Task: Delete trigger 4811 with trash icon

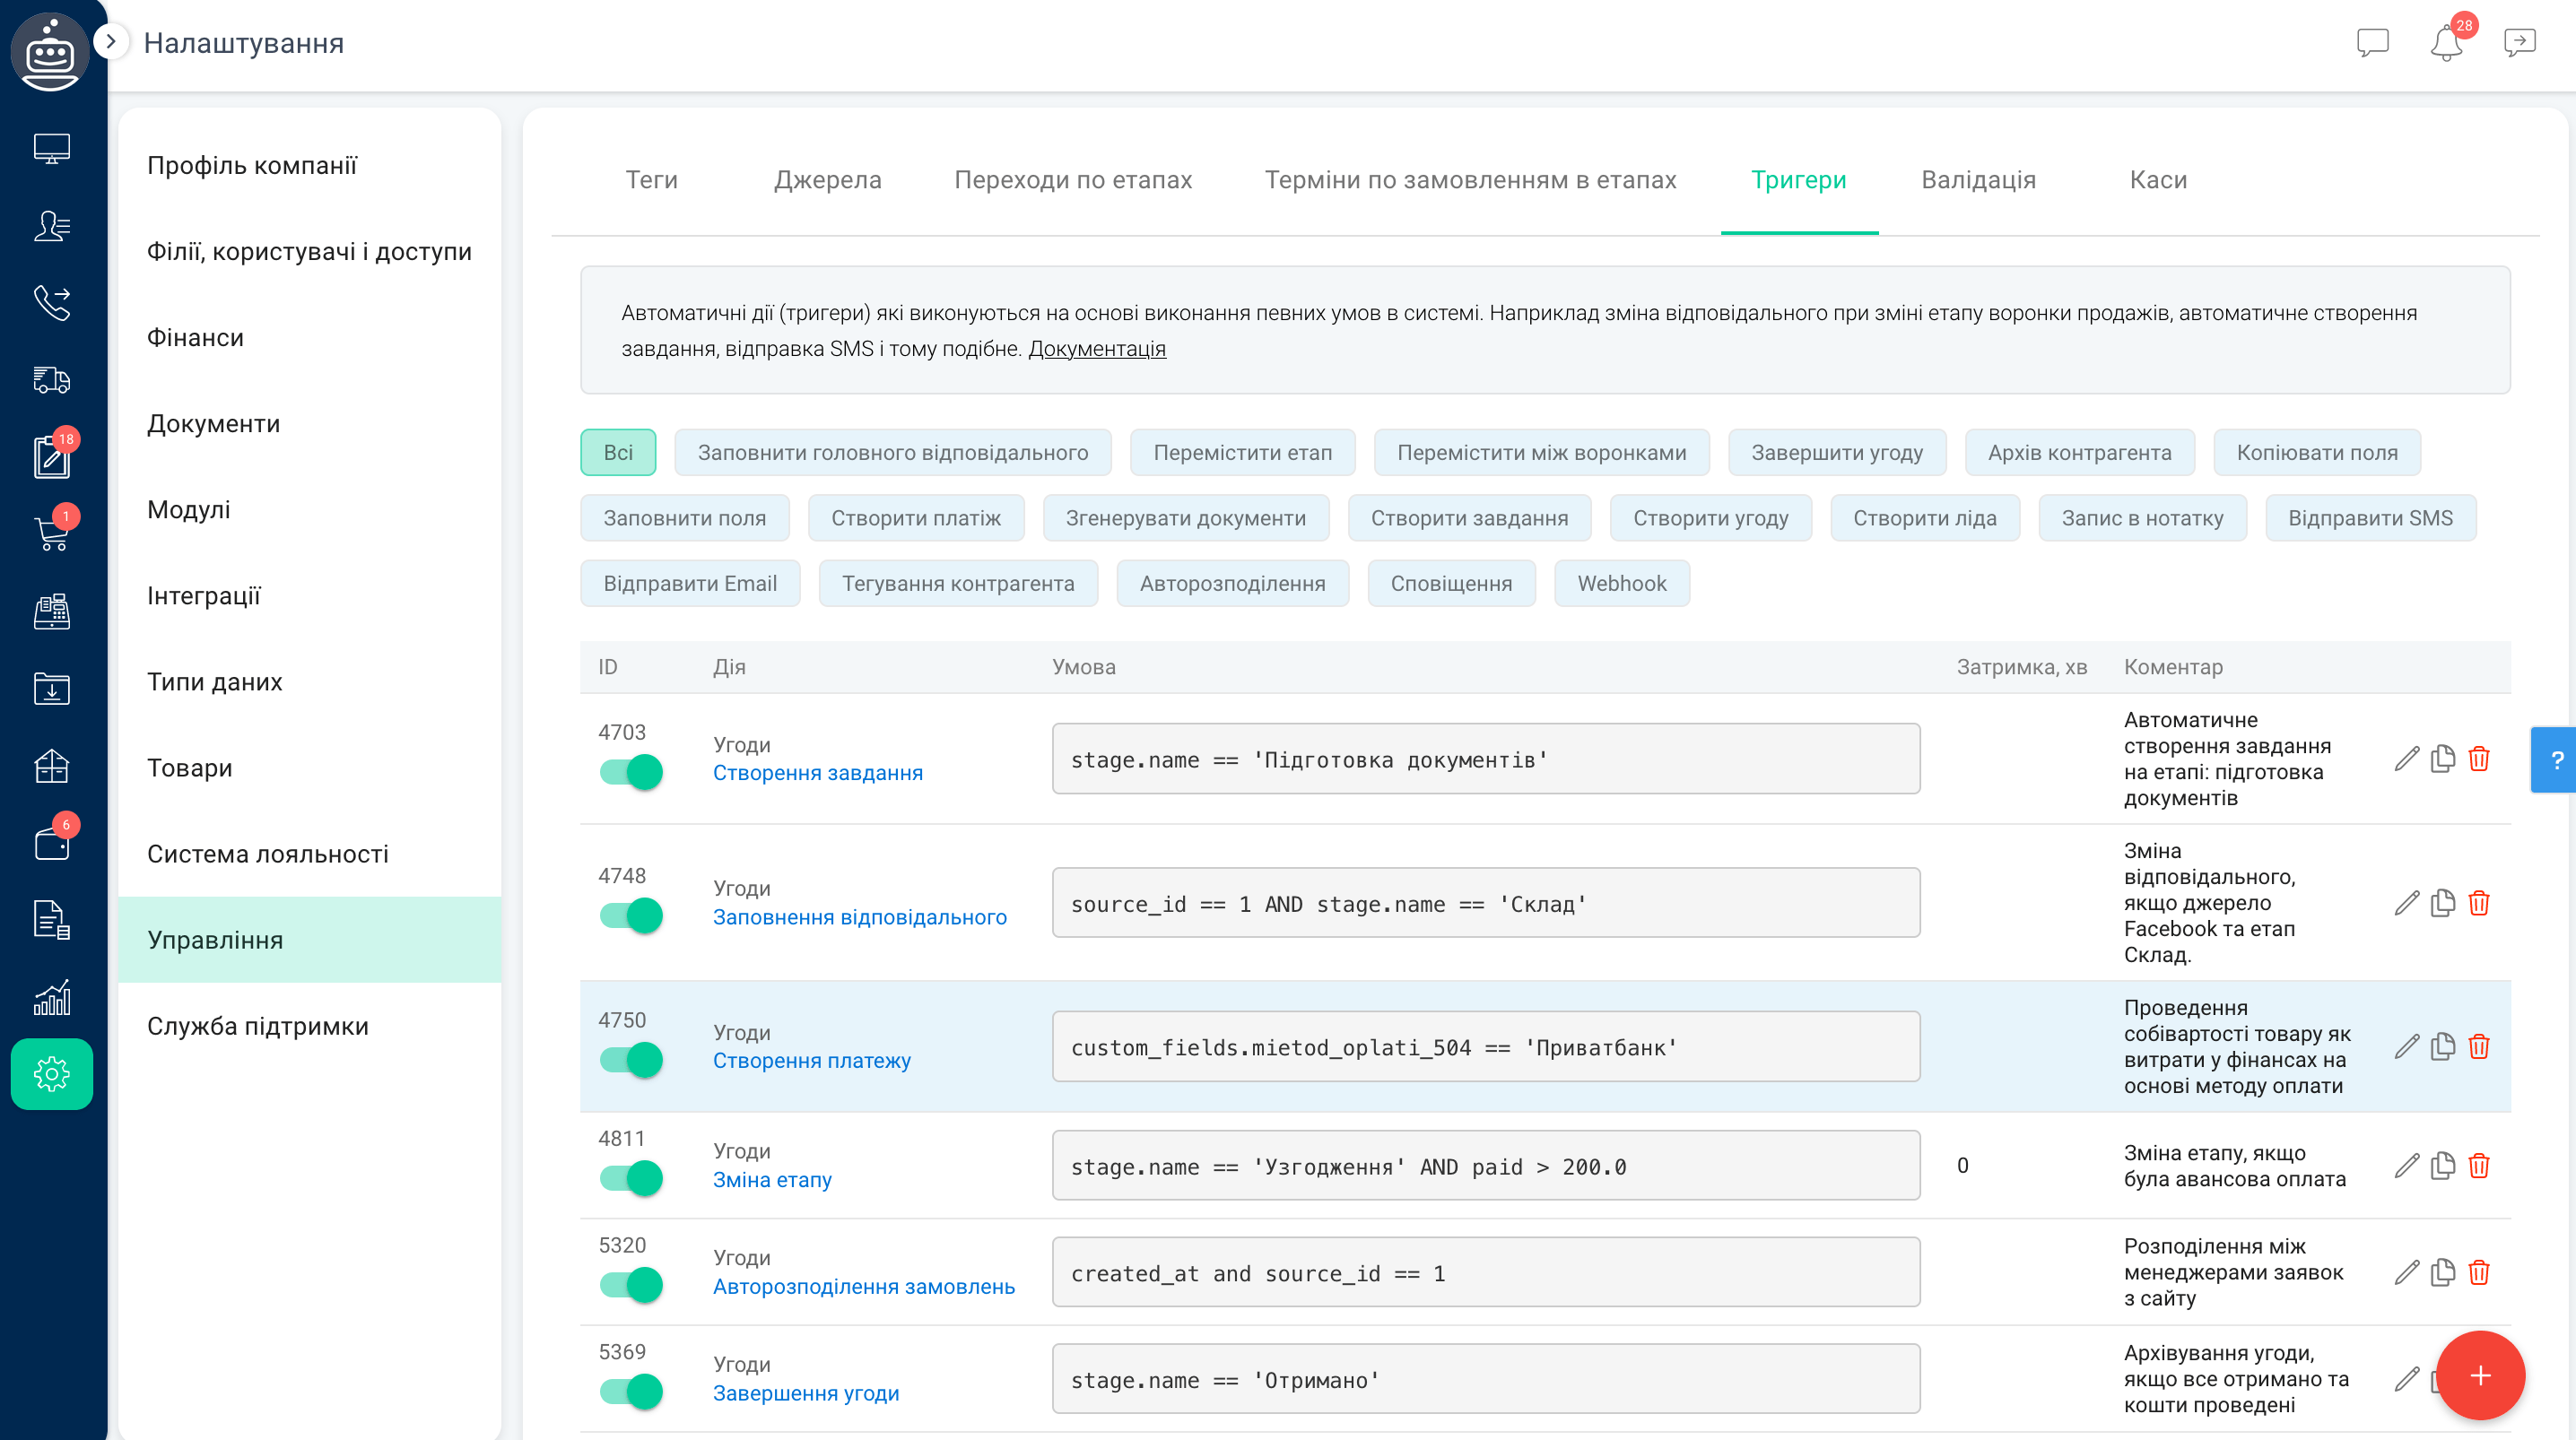Action: [2479, 1166]
